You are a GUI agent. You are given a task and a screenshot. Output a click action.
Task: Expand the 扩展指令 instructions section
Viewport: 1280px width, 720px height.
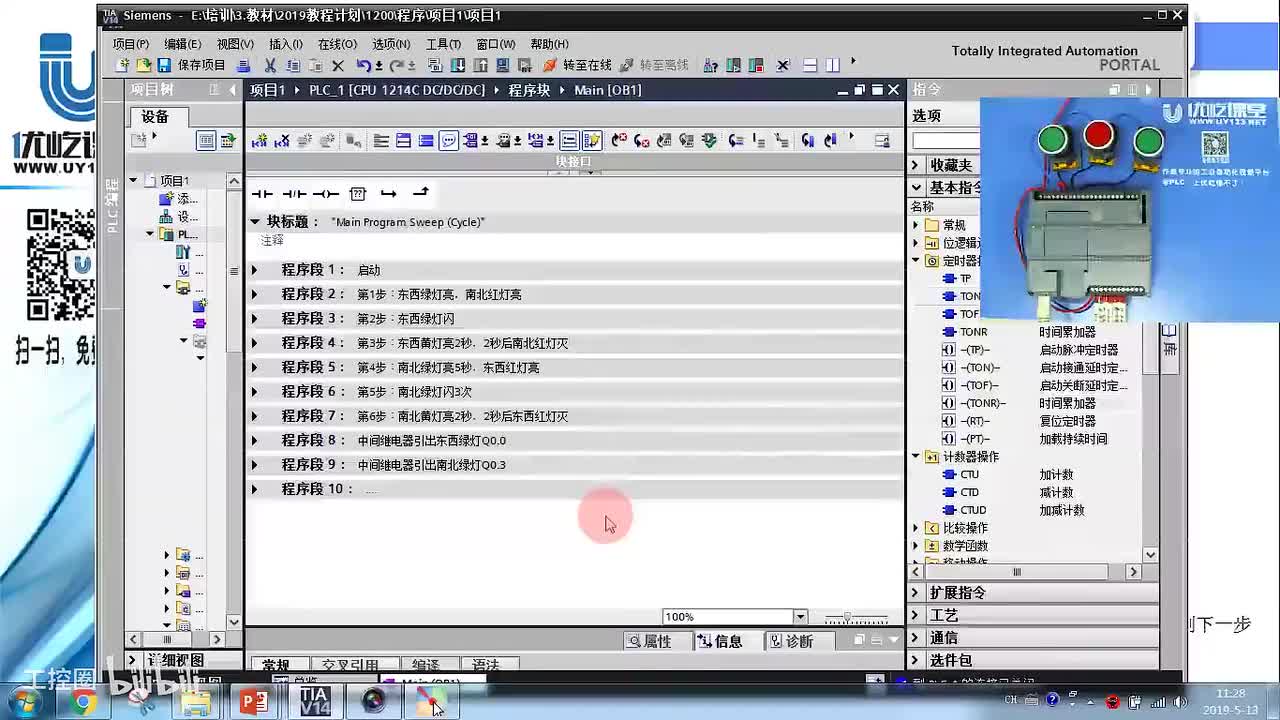coord(915,593)
